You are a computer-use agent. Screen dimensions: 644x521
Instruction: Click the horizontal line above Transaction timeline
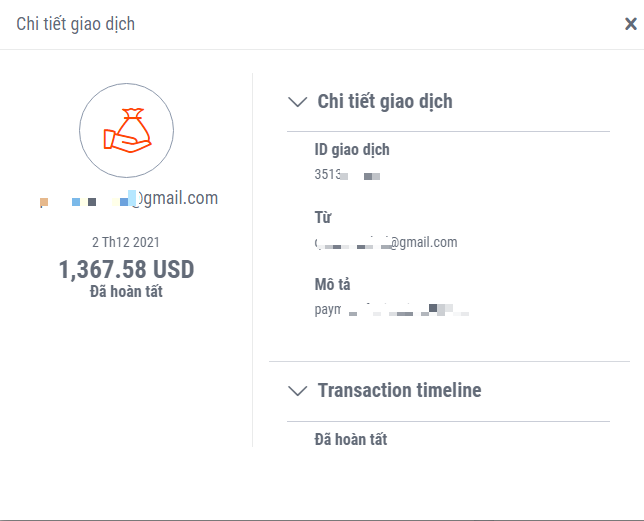tap(456, 361)
